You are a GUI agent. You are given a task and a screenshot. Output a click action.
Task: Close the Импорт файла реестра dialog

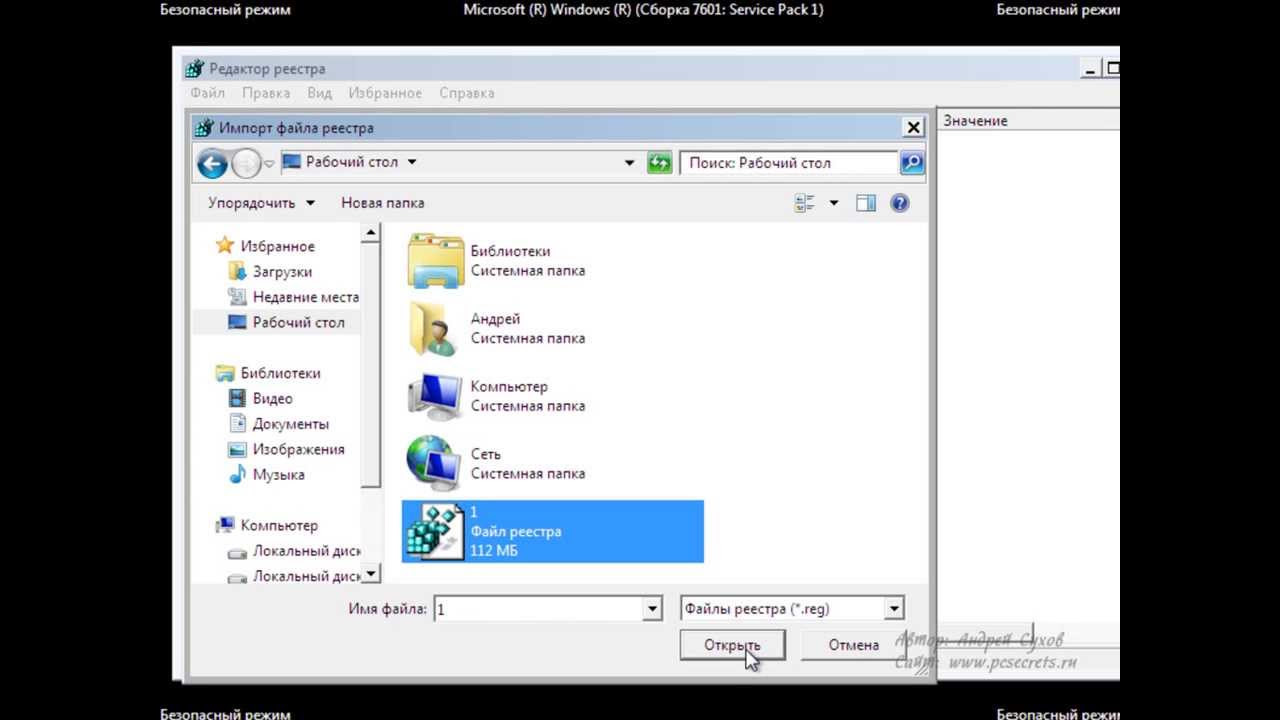(x=913, y=128)
